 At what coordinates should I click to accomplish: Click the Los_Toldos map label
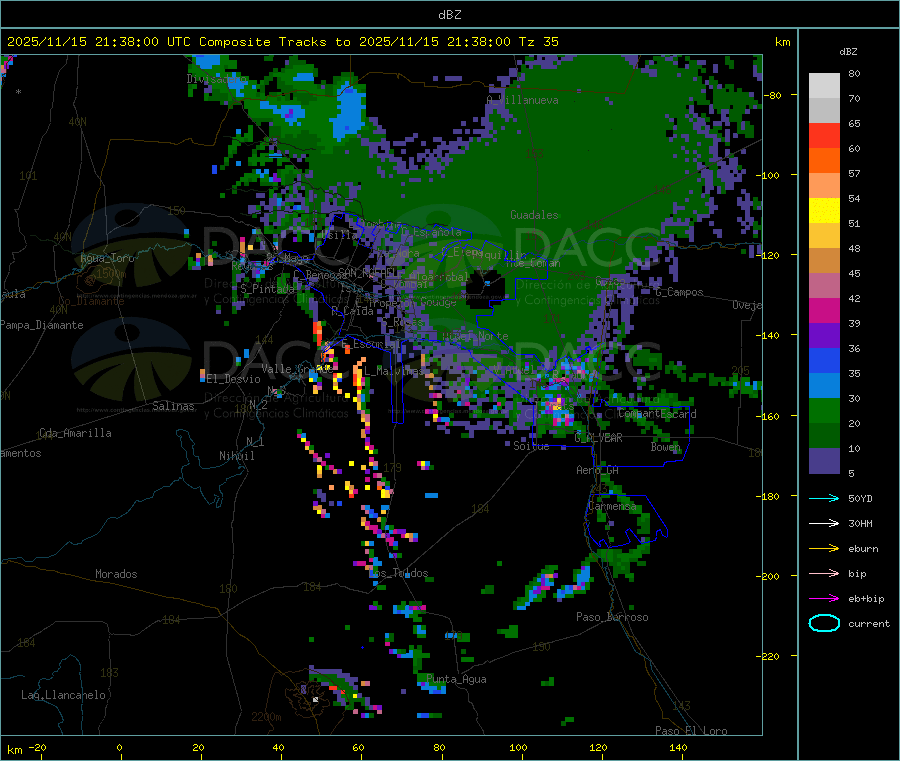point(398,573)
